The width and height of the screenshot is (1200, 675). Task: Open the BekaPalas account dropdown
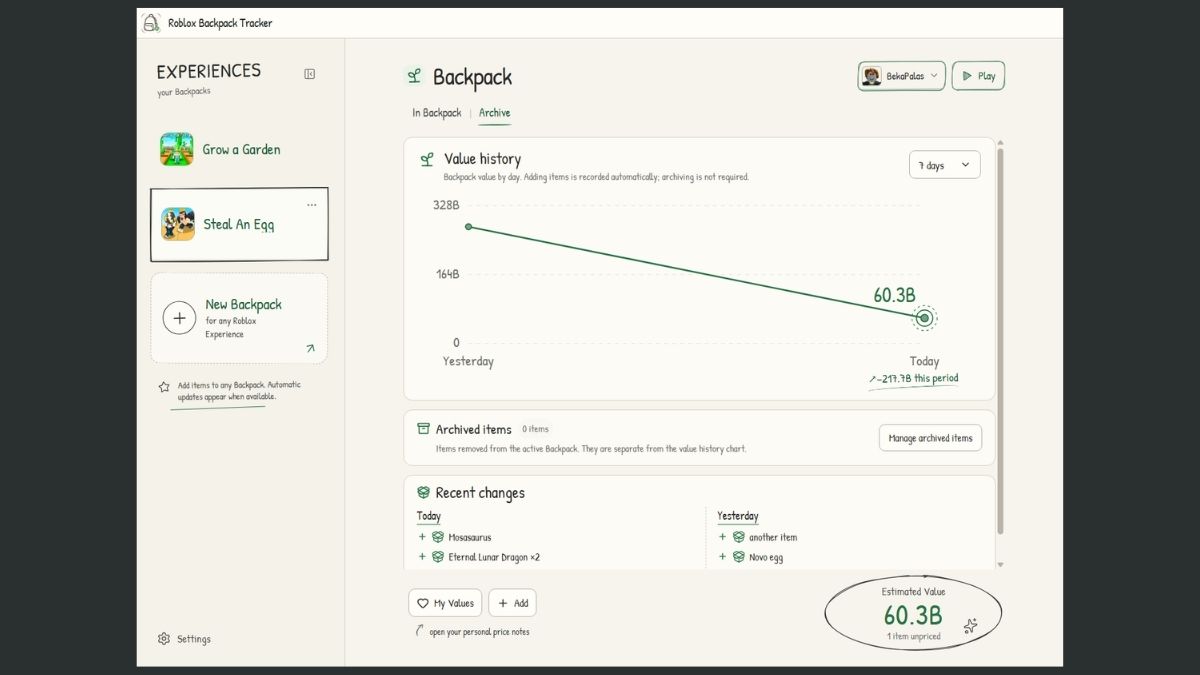(x=901, y=76)
